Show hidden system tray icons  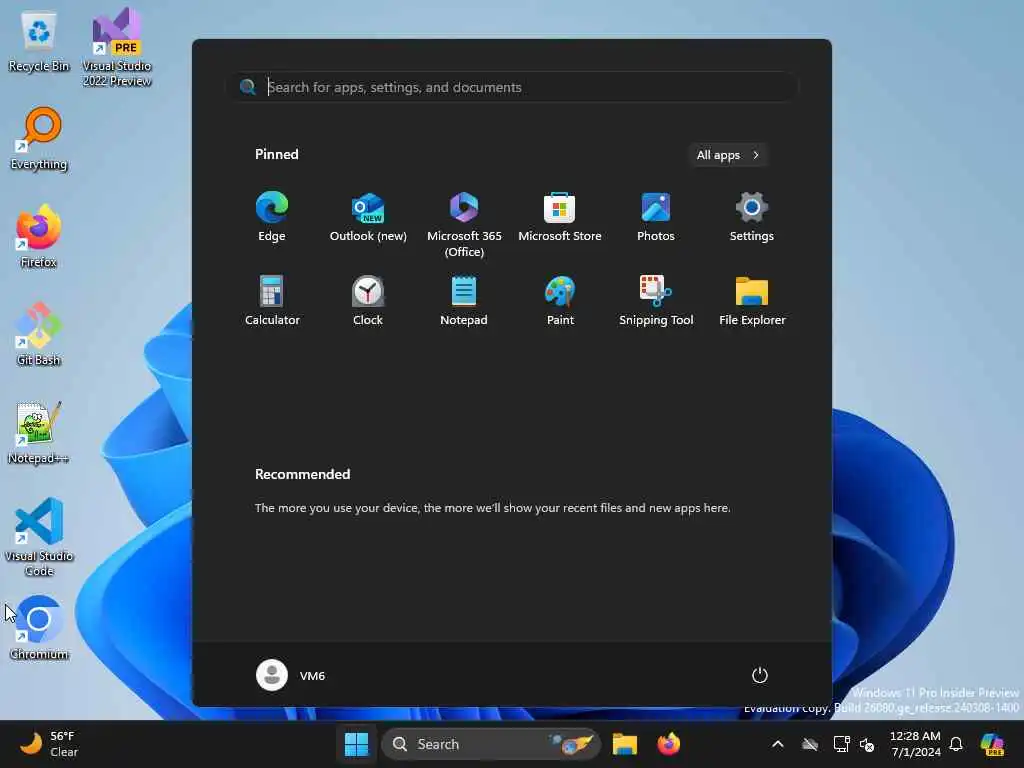(777, 744)
